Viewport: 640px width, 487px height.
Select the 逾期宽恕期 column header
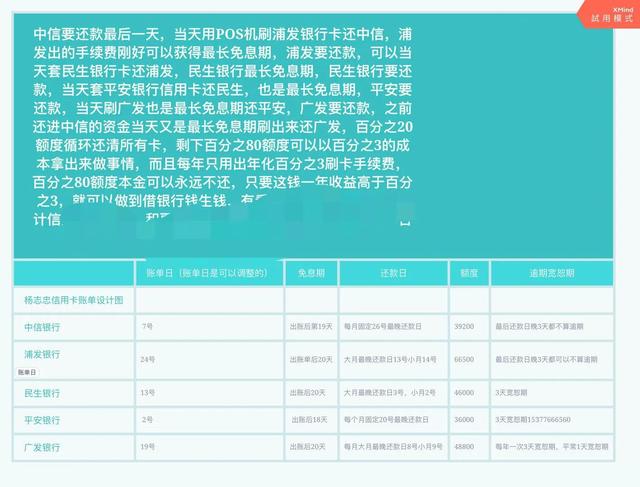tap(552, 273)
